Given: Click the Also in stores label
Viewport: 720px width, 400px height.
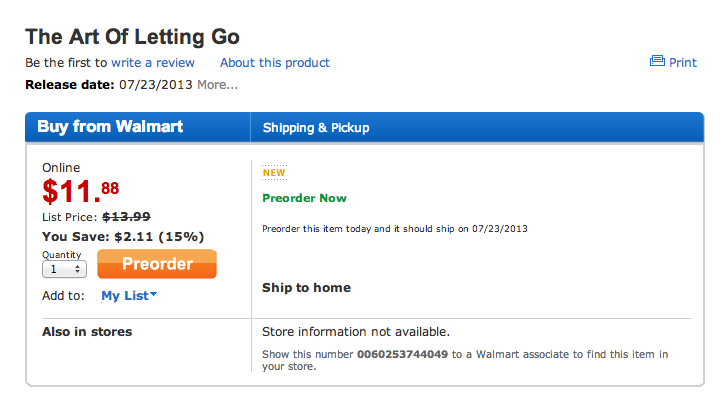Looking at the screenshot, I should pos(87,332).
